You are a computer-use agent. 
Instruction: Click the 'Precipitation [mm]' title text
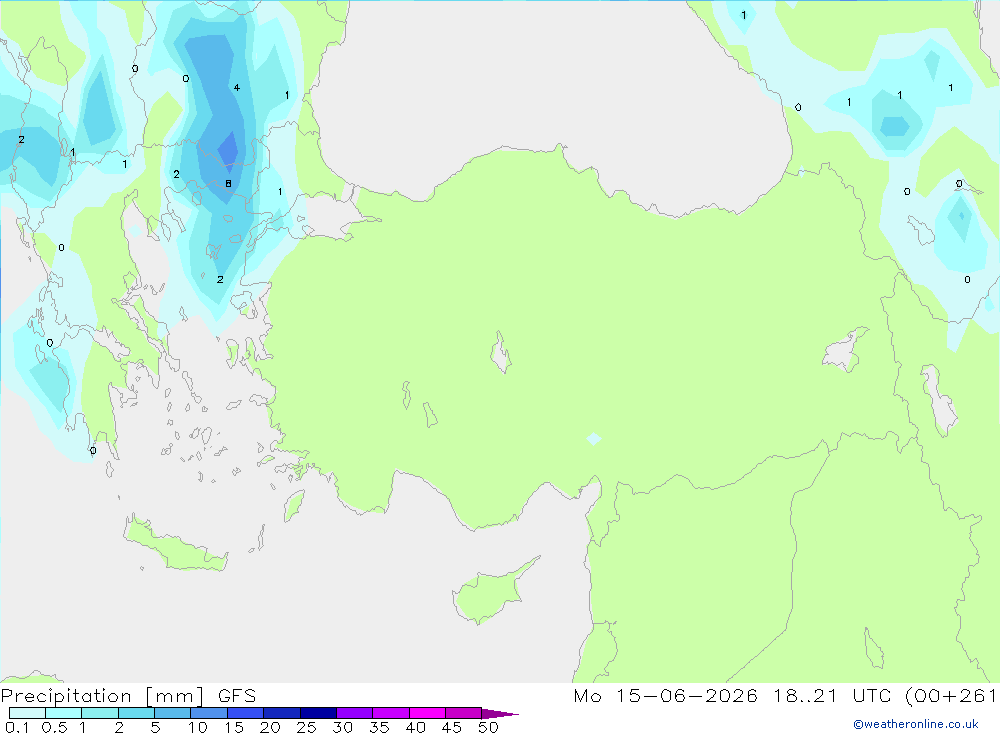[x=103, y=696]
